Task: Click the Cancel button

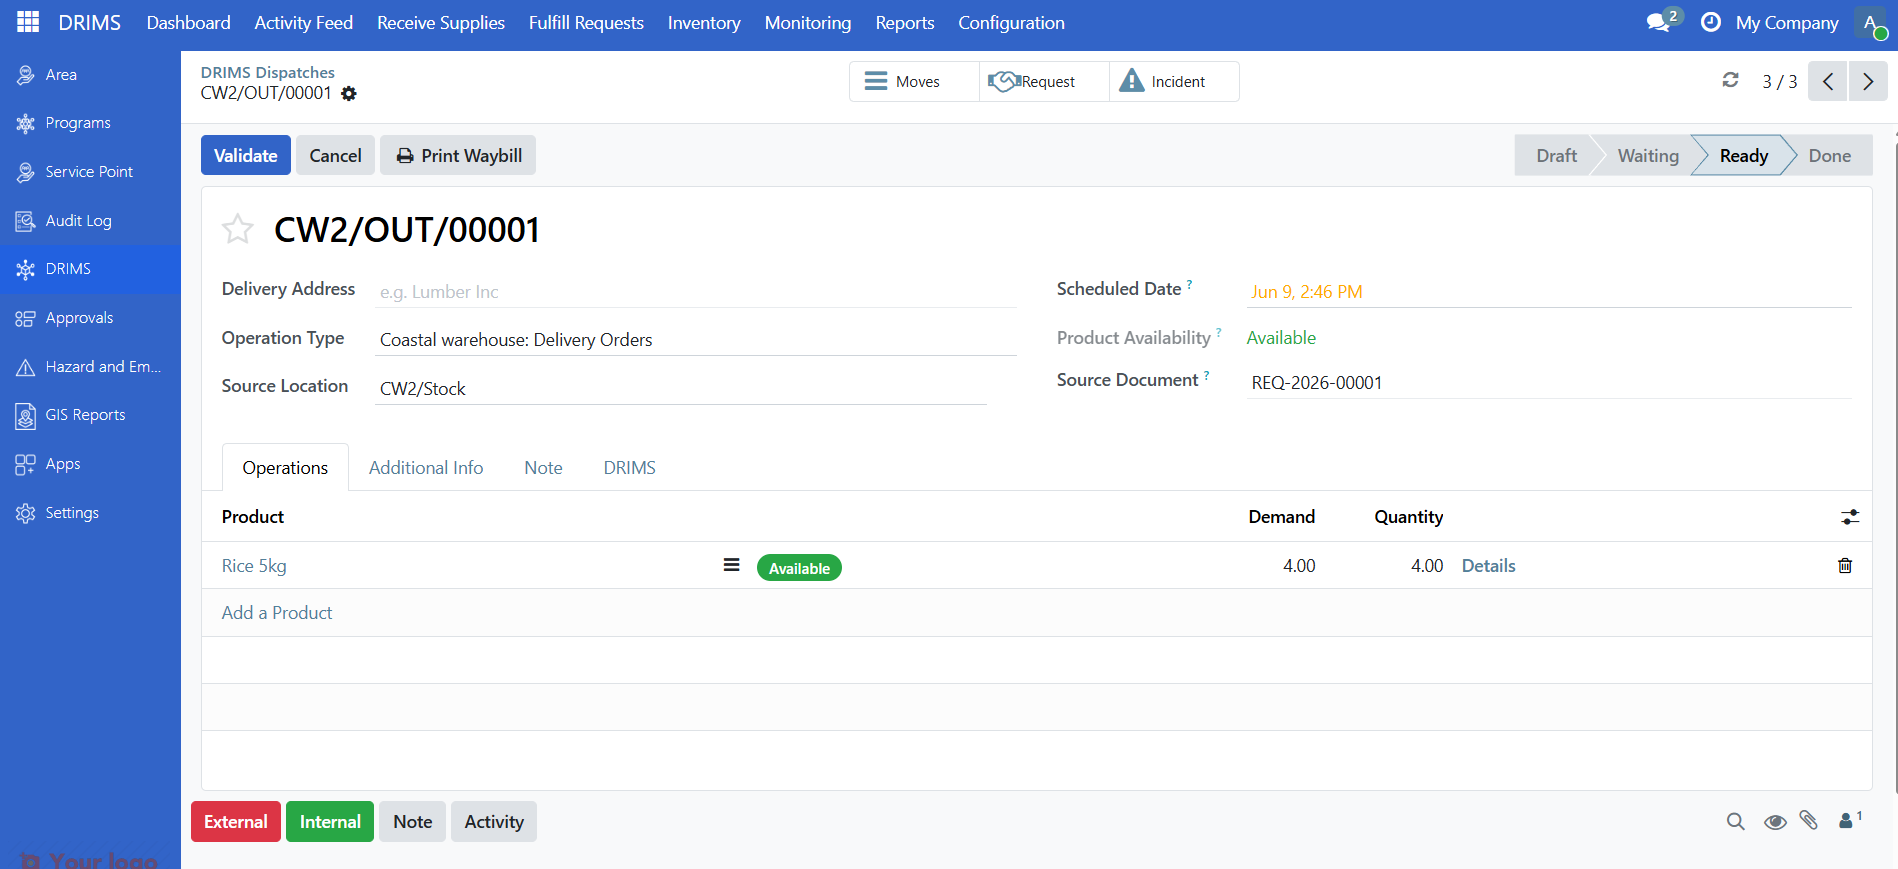Action: coord(335,155)
